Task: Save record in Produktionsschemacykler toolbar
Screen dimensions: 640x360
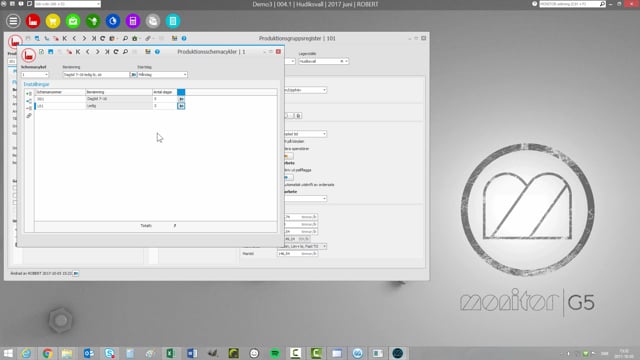Action: (x=51, y=52)
